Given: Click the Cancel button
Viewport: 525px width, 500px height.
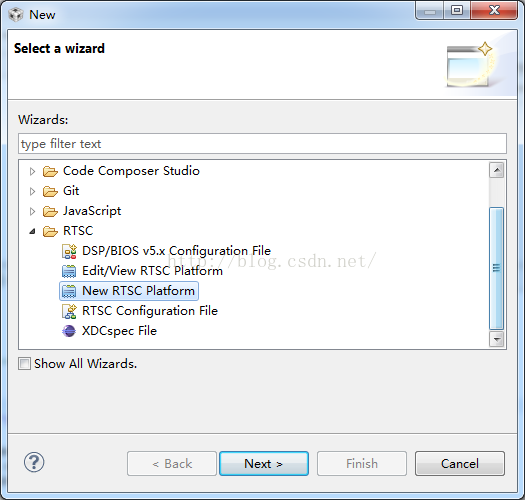Looking at the screenshot, I should point(460,463).
